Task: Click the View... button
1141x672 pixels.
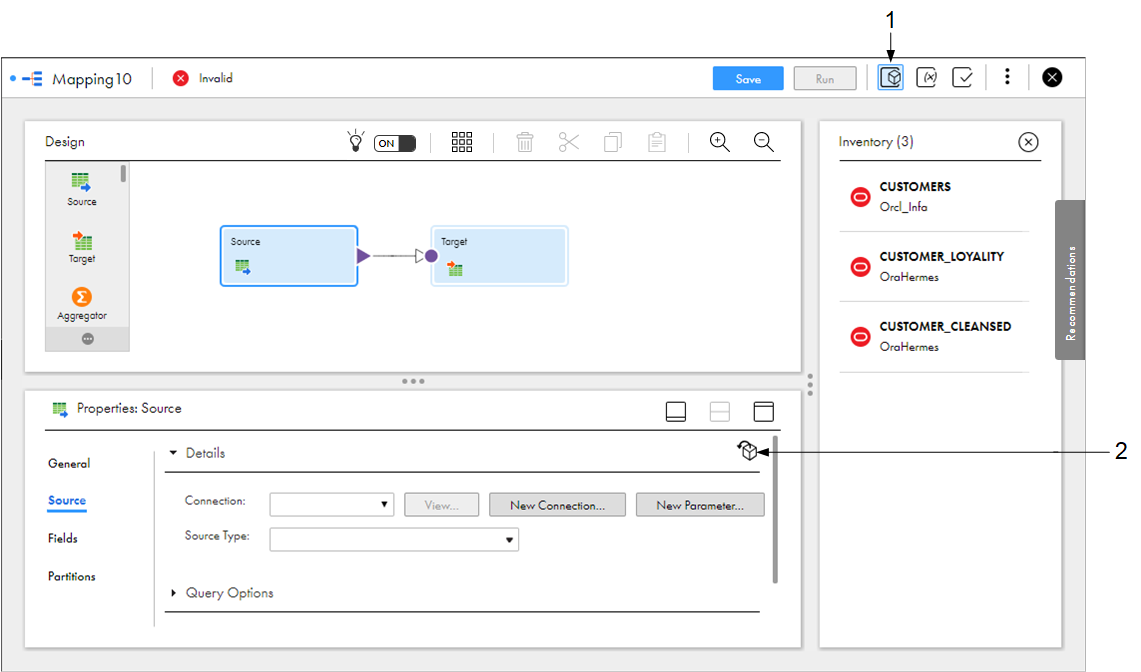Action: coord(442,505)
